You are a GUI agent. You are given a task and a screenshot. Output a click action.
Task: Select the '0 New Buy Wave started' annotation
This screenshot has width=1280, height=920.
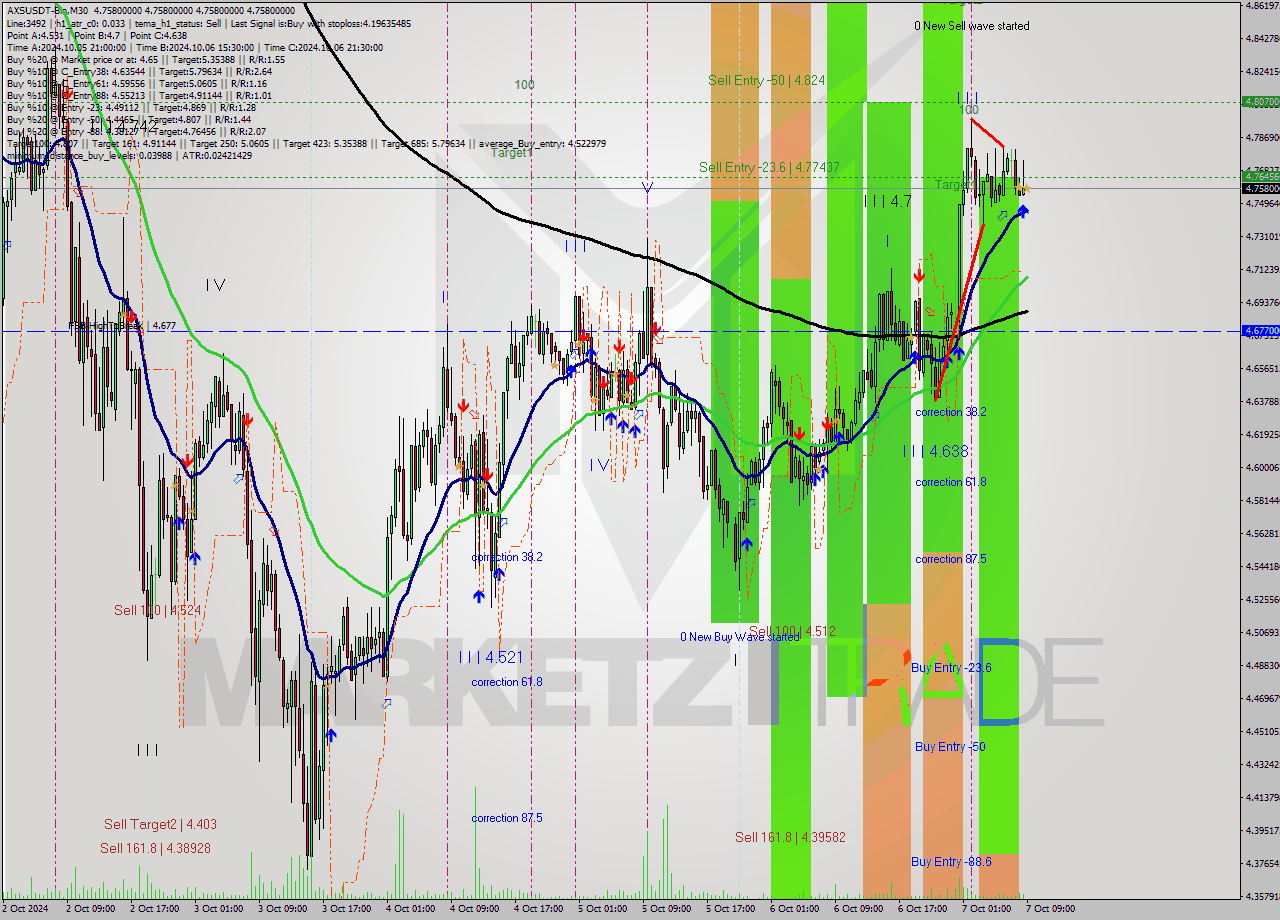pyautogui.click(x=740, y=637)
